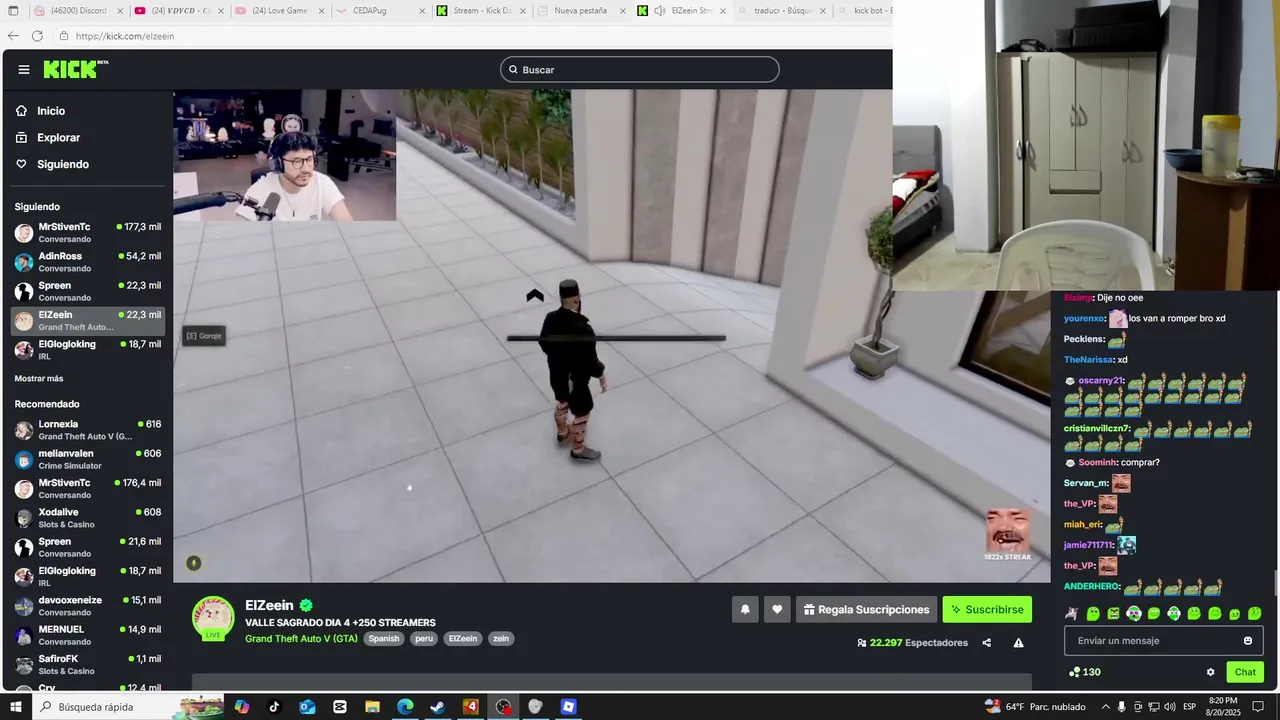The image size is (1280, 720).
Task: Click the zein tag
Action: [501, 638]
